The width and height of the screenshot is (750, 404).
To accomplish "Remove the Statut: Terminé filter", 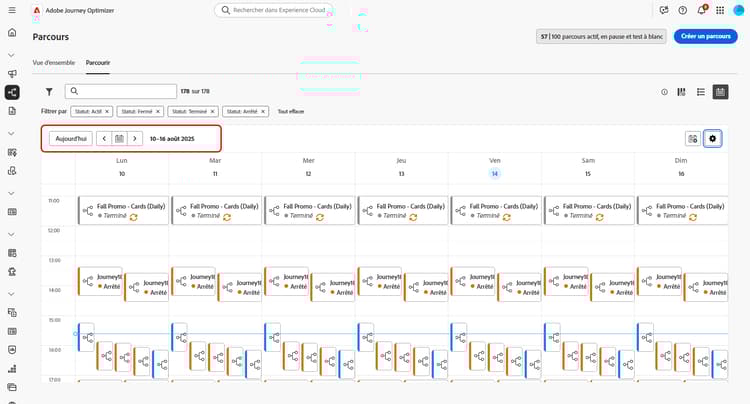I will [212, 111].
